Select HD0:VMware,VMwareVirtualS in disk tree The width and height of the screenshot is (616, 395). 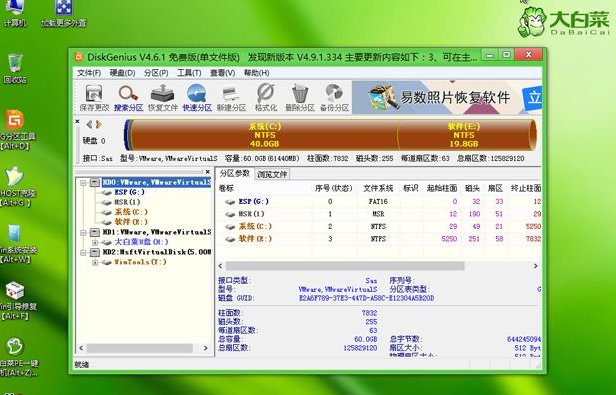[x=157, y=182]
